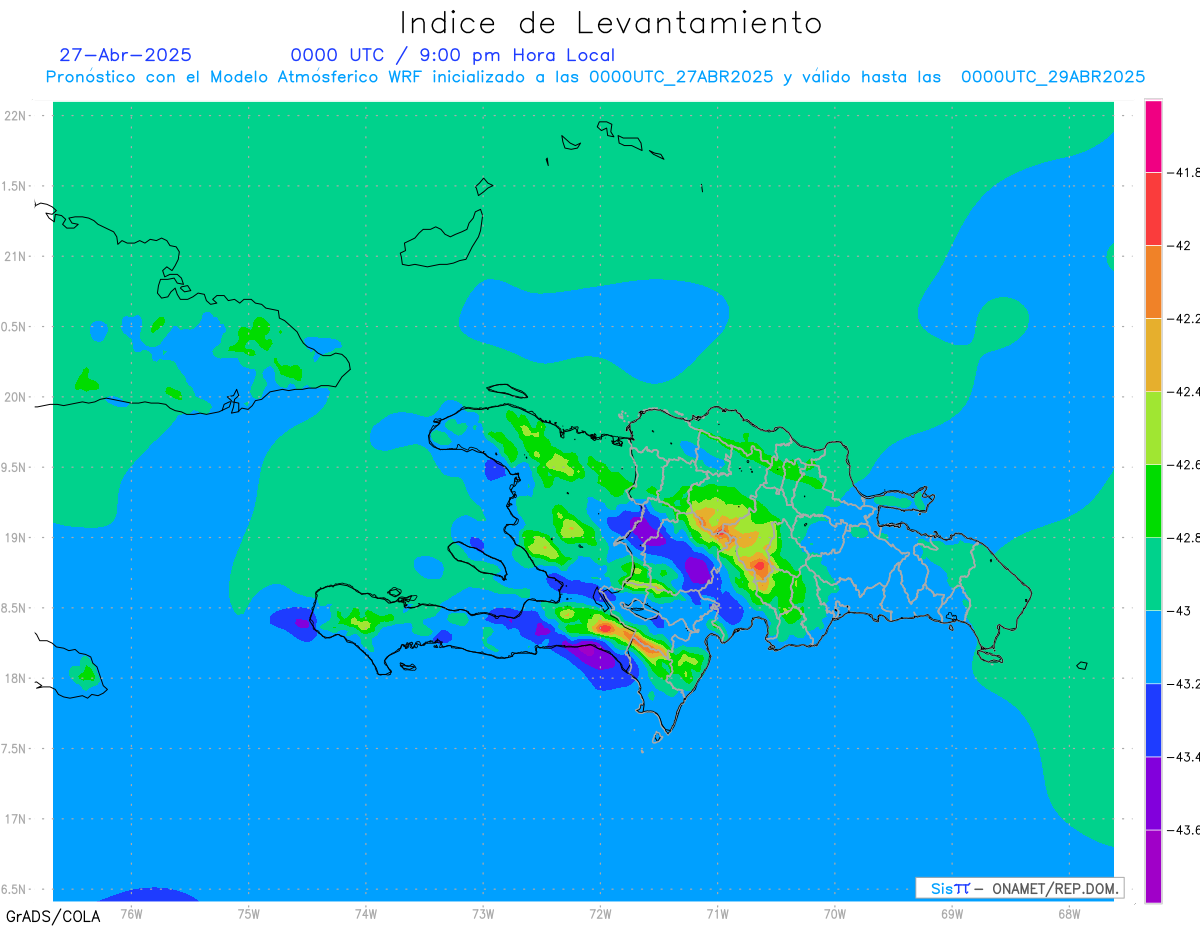Pick the red swatch between -41.8 and -42
This screenshot has height=927, width=1200.
[x=1153, y=208]
